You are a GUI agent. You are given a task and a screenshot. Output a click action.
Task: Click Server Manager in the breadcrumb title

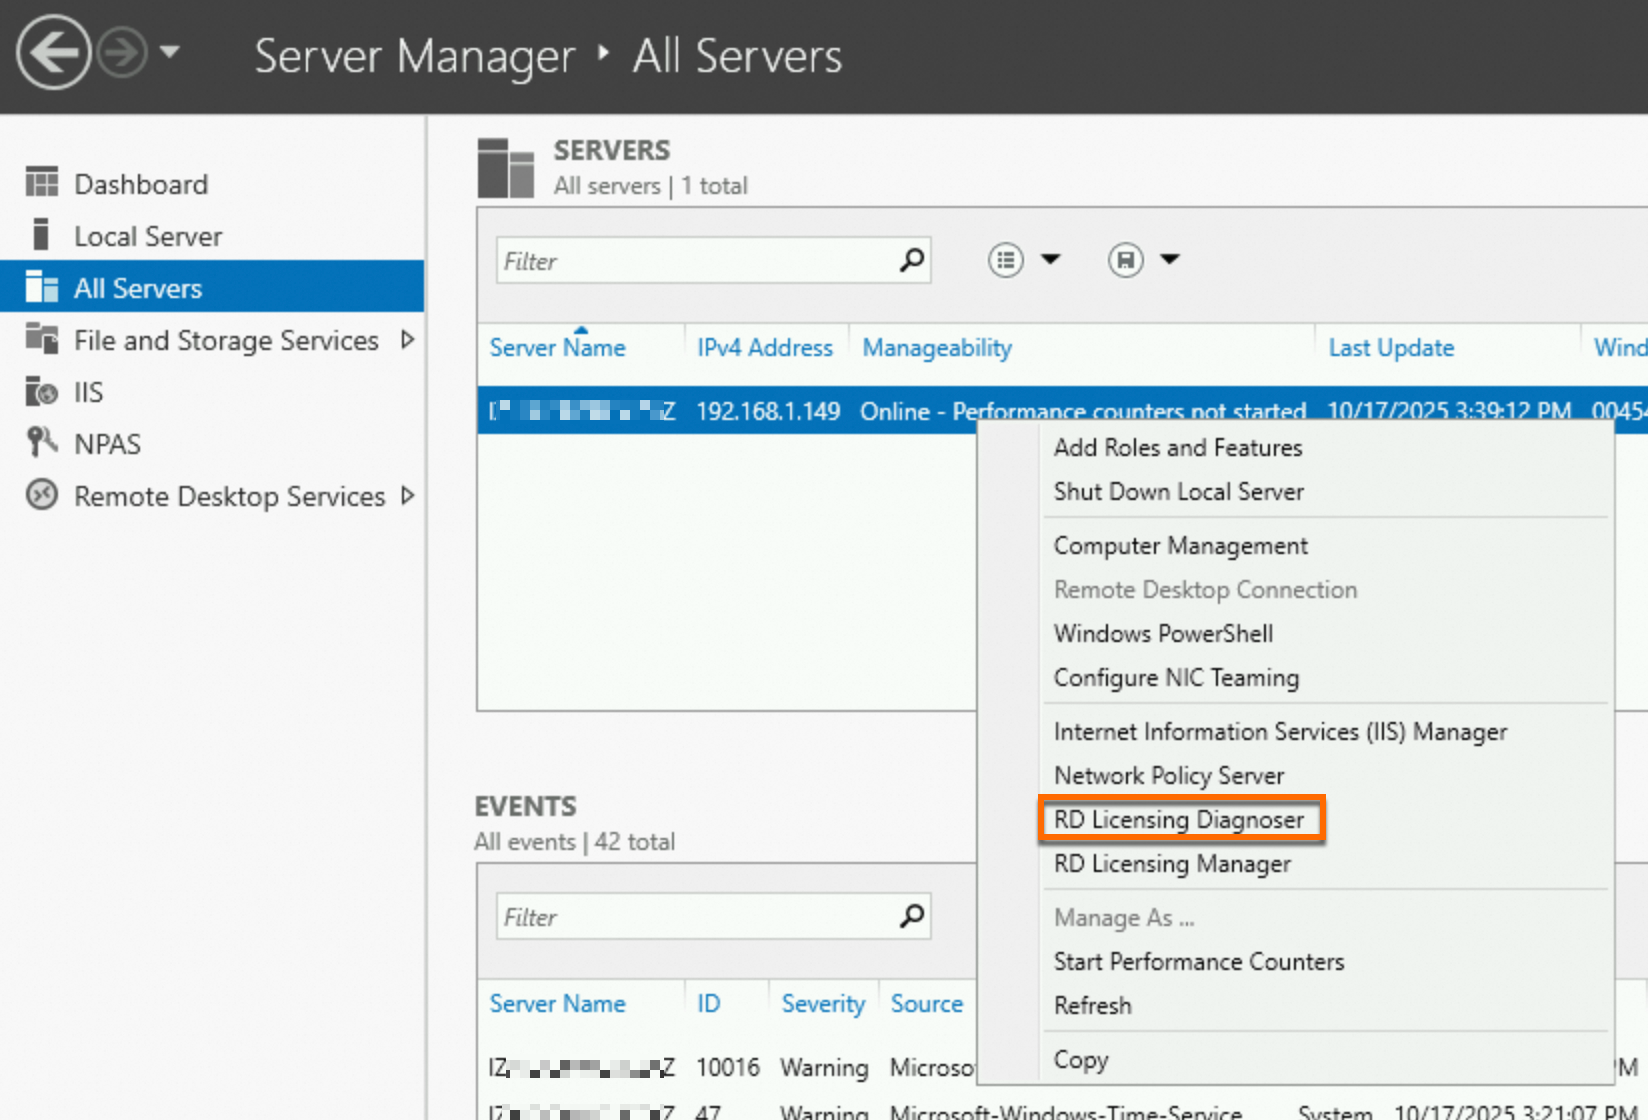[415, 56]
